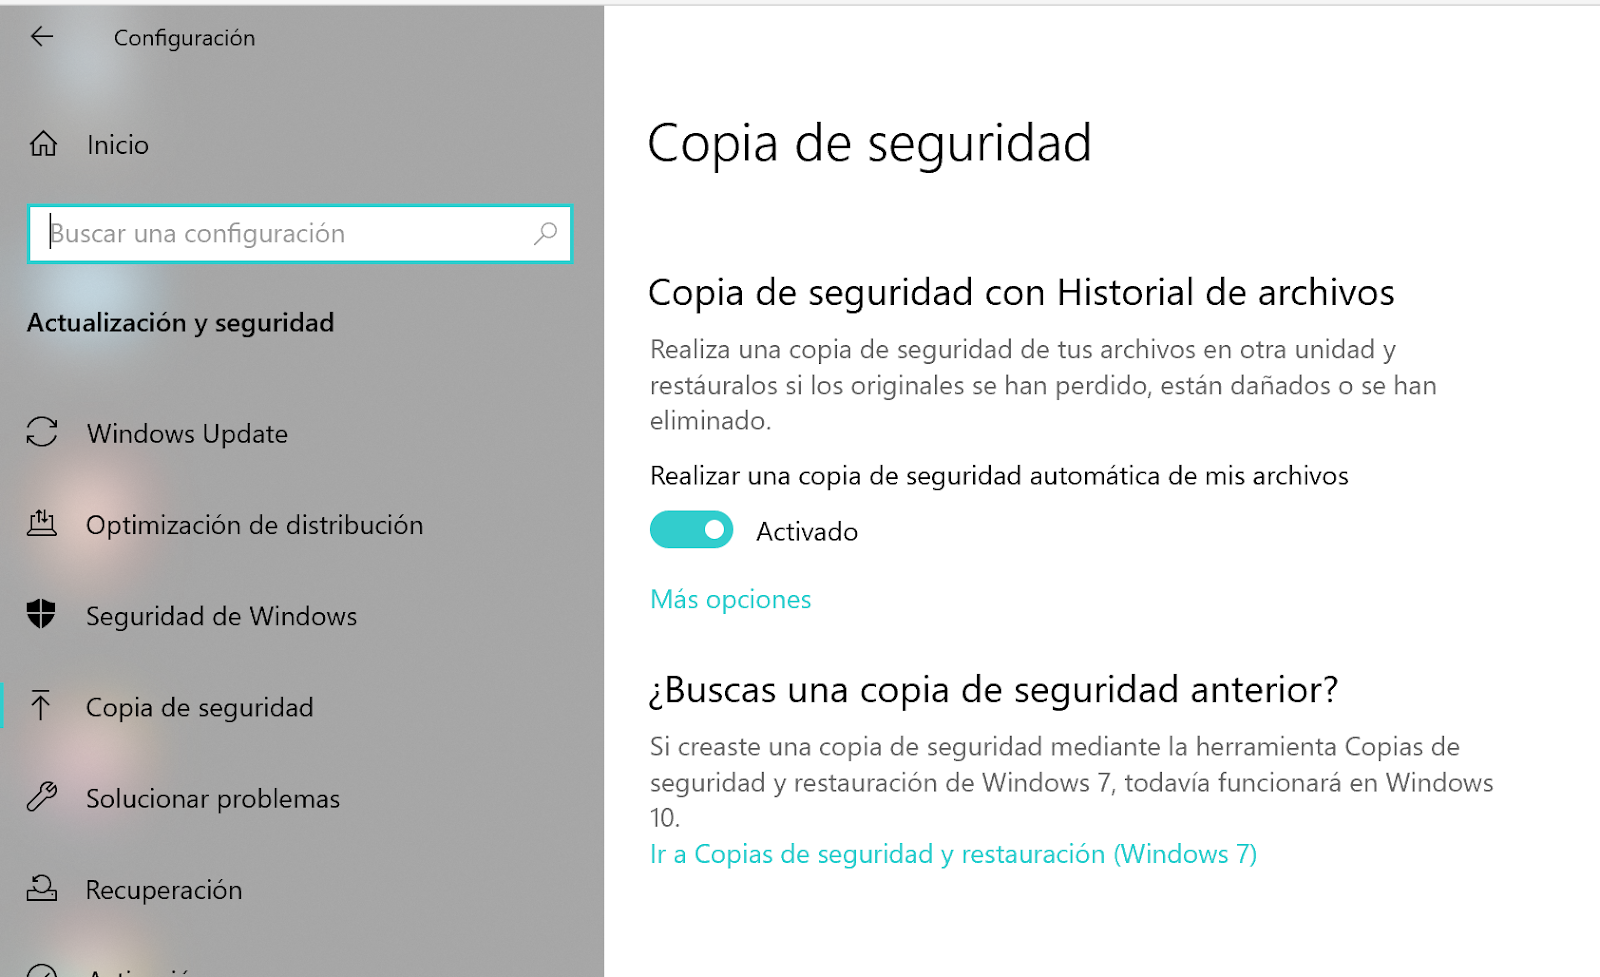Image resolution: width=1600 pixels, height=977 pixels.
Task: Click the search magnifier icon
Action: tap(545, 233)
